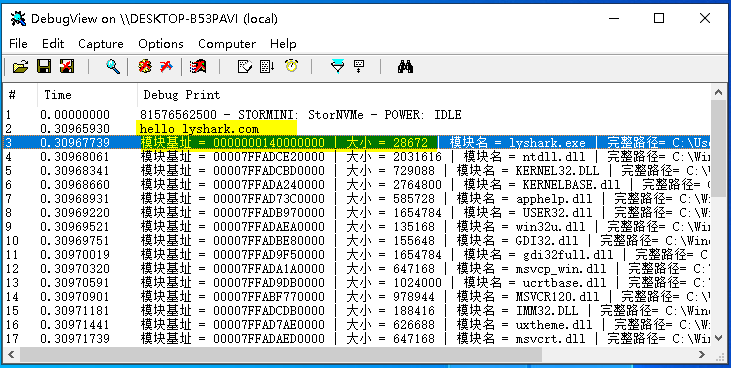Click the vertical scrollbar thumb
The image size is (731, 368).
(718, 147)
